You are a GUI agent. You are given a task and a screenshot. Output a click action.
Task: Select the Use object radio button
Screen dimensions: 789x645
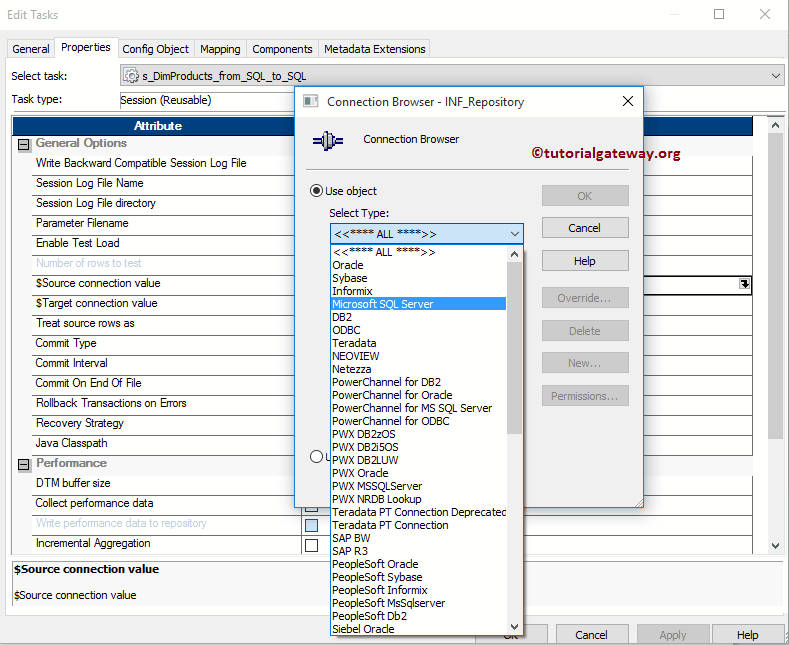tap(316, 191)
